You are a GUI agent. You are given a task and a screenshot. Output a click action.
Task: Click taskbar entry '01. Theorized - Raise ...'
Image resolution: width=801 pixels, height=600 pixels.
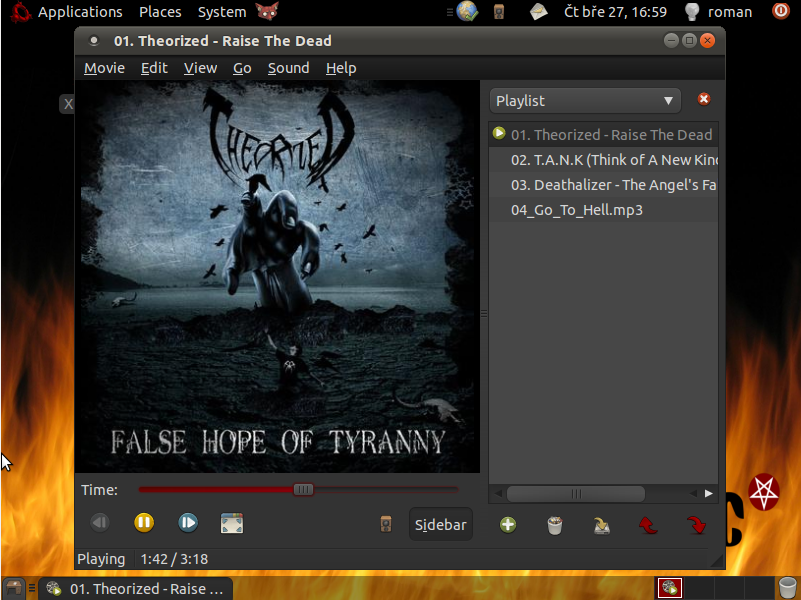point(136,589)
